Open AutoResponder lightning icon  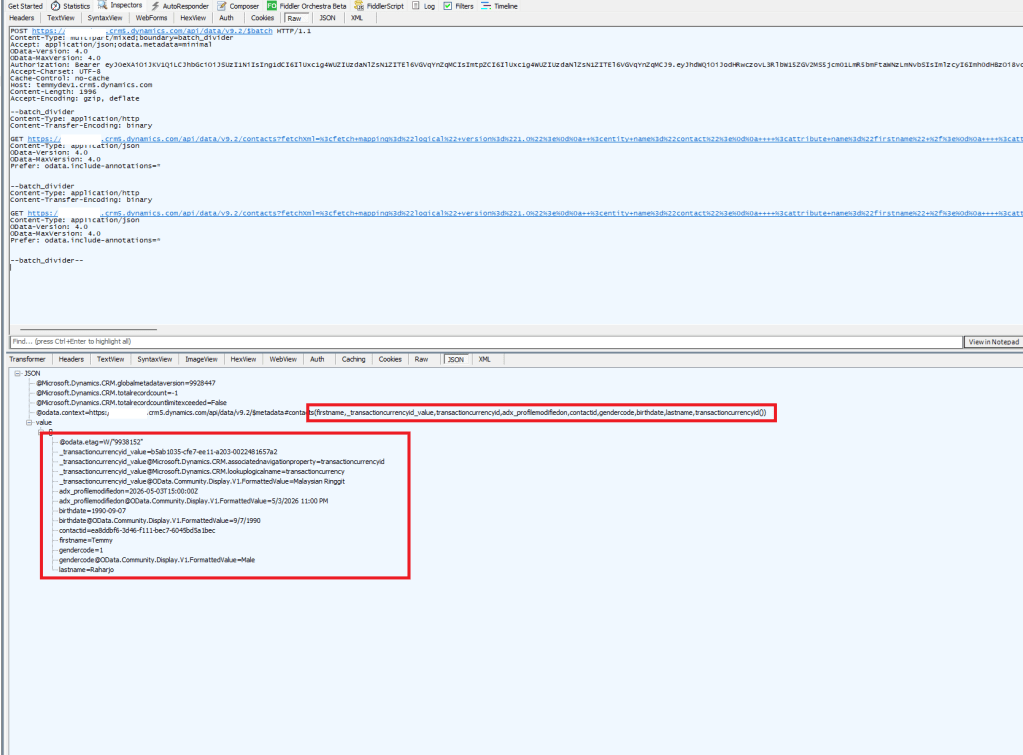point(155,6)
